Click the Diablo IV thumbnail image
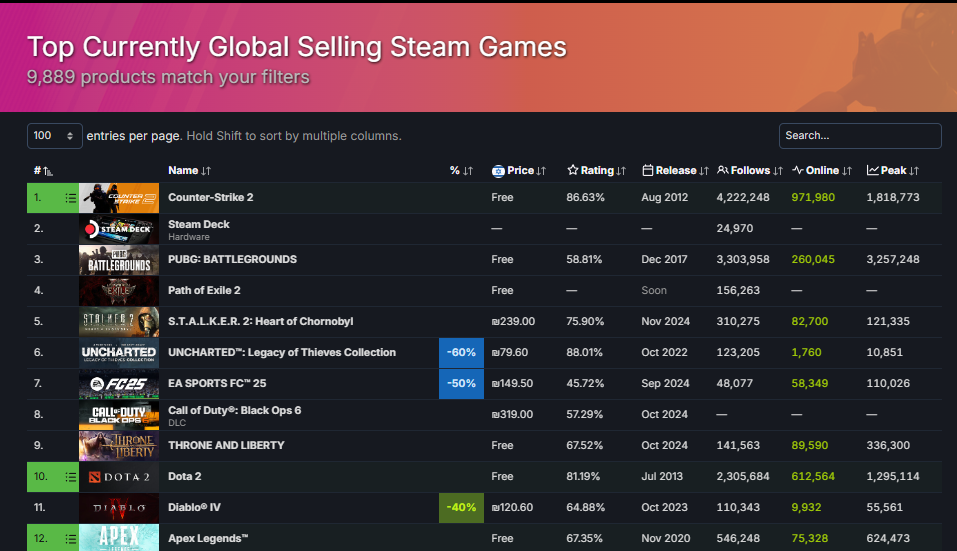The width and height of the screenshot is (957, 551). (119, 508)
